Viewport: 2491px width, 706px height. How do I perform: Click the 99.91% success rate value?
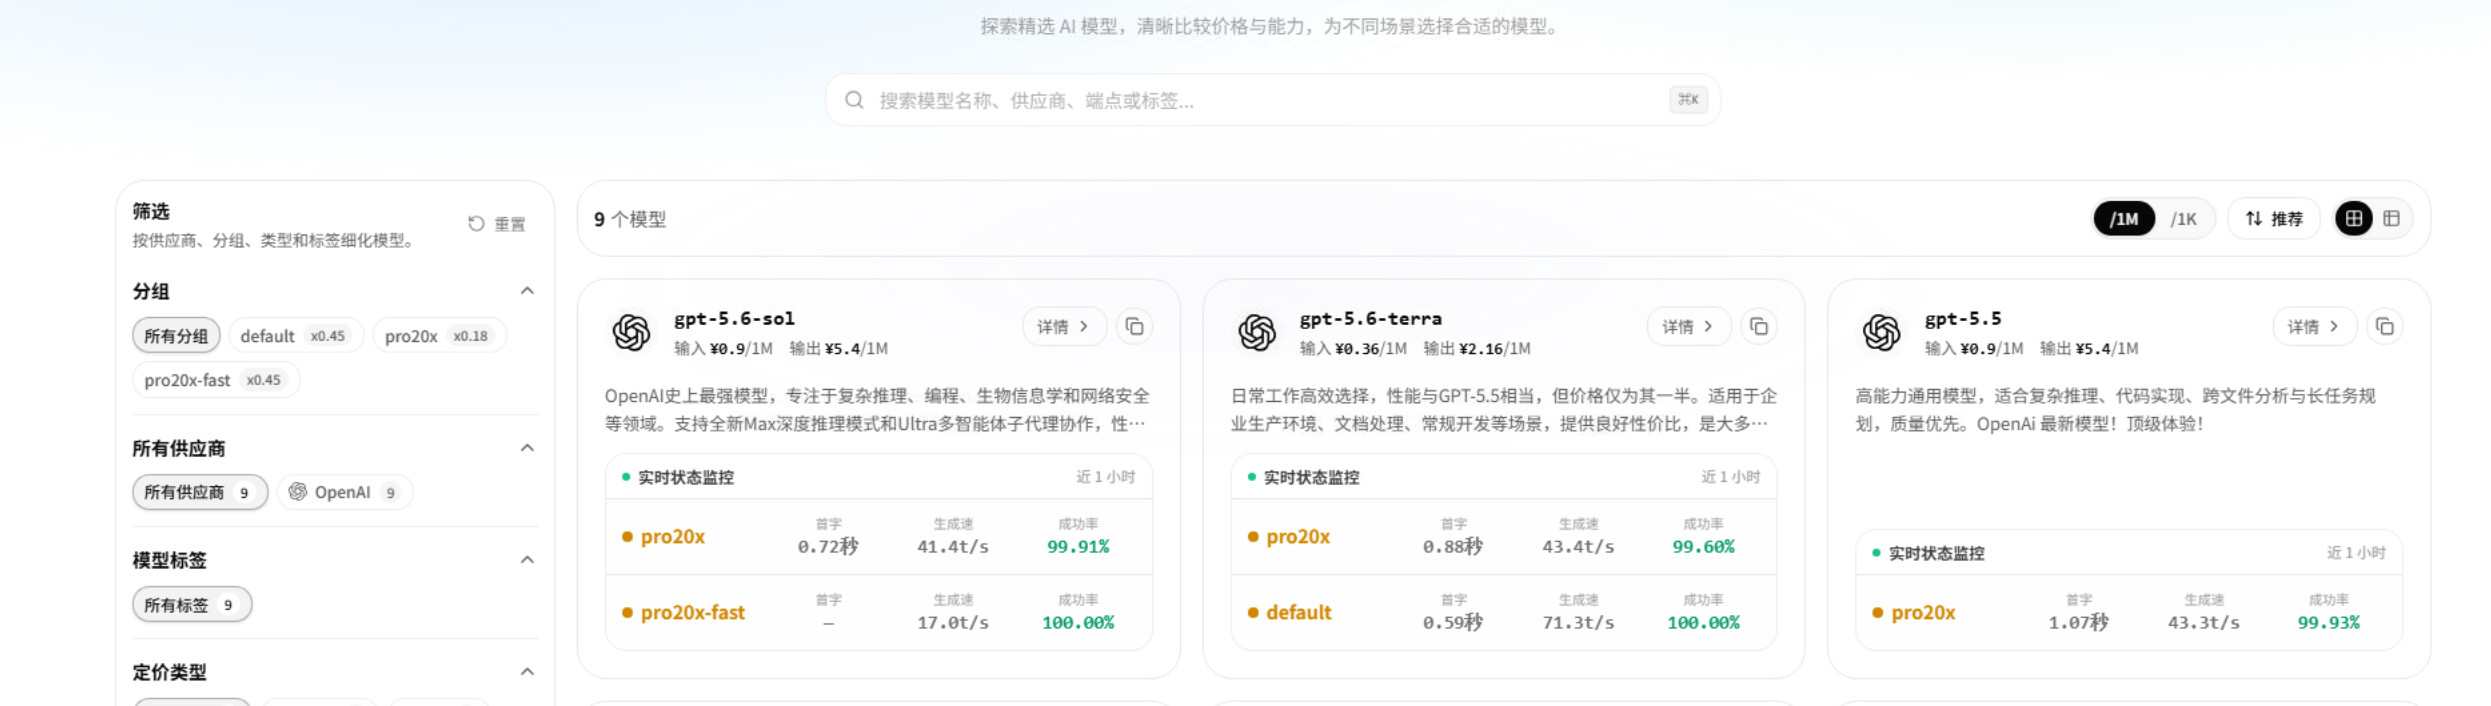point(1078,547)
